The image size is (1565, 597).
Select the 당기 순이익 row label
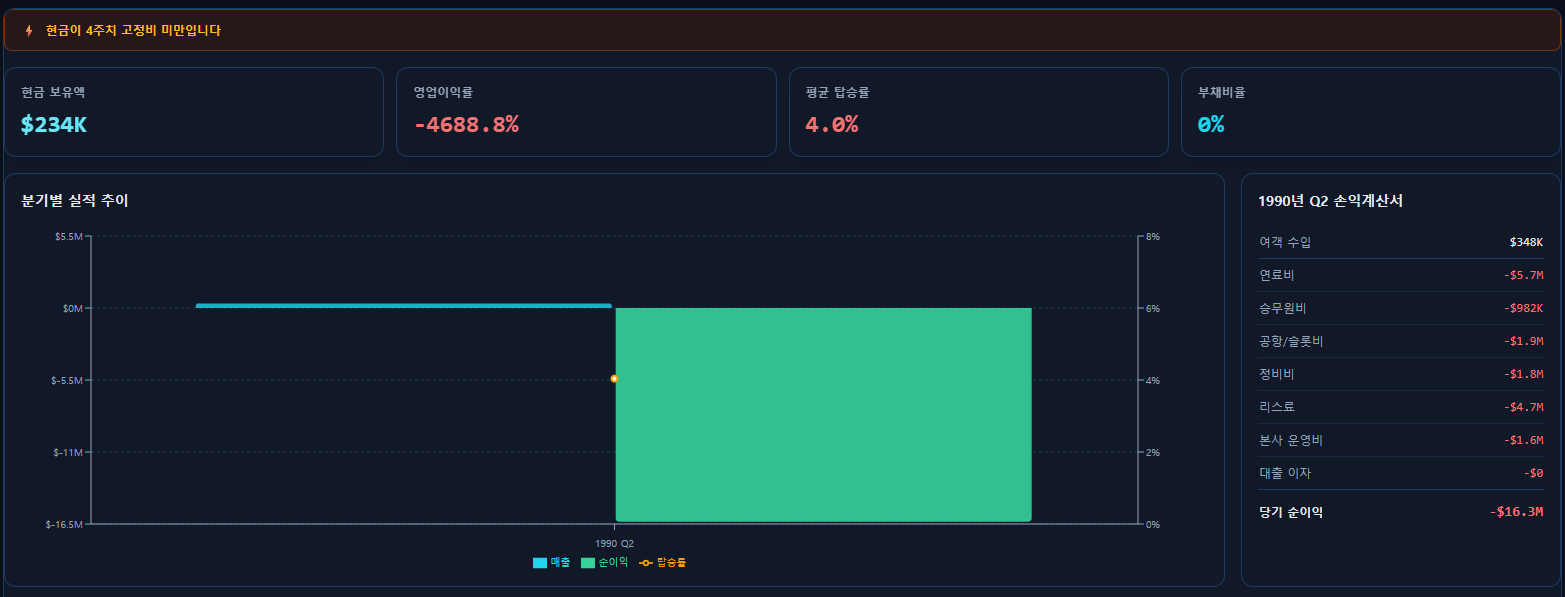coord(1291,512)
